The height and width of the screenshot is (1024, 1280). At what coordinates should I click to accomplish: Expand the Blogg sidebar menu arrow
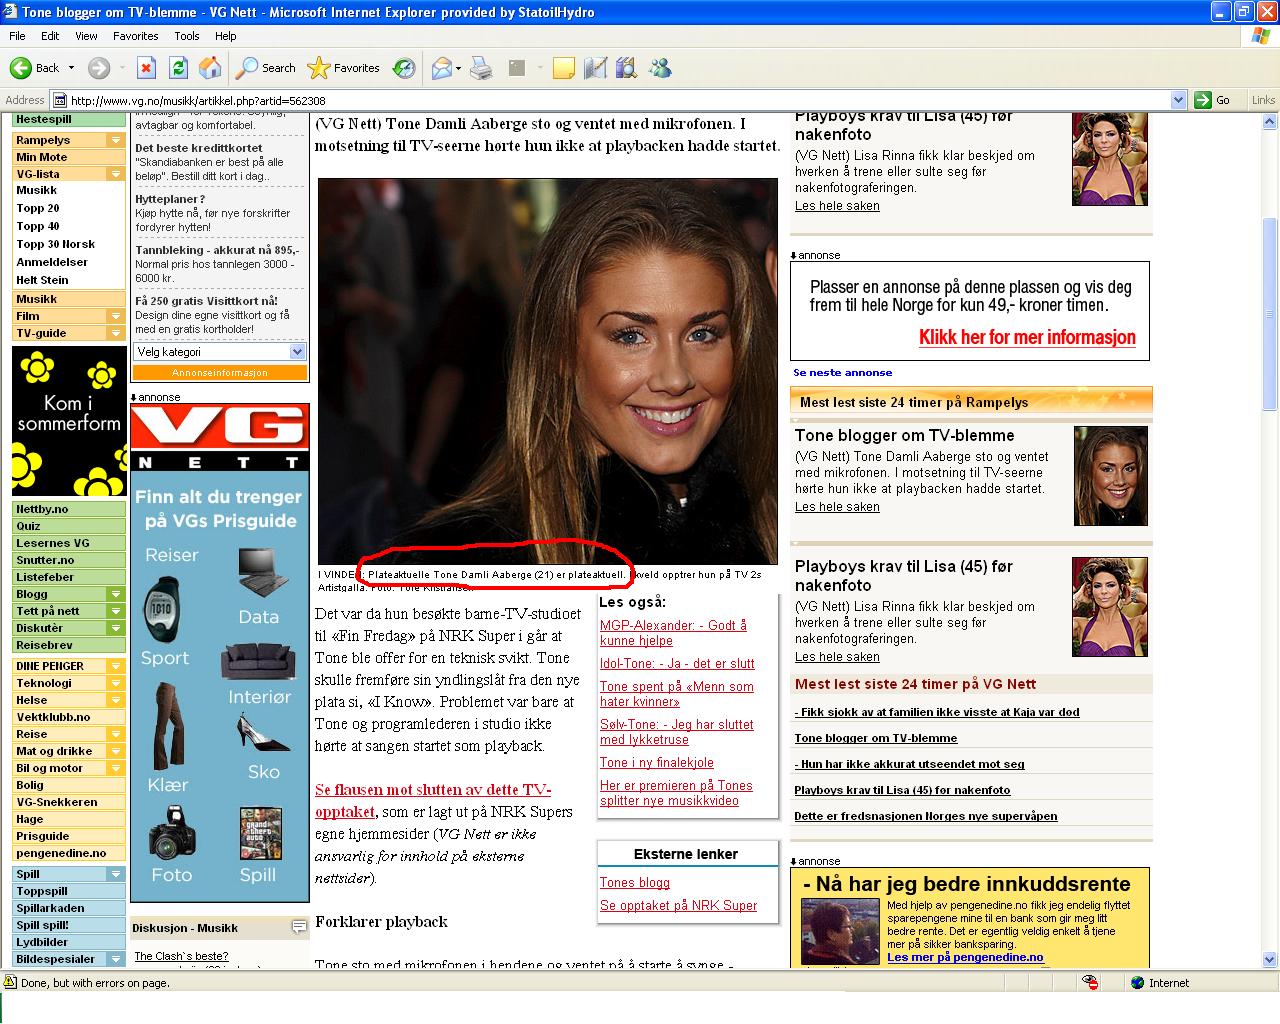pos(116,594)
